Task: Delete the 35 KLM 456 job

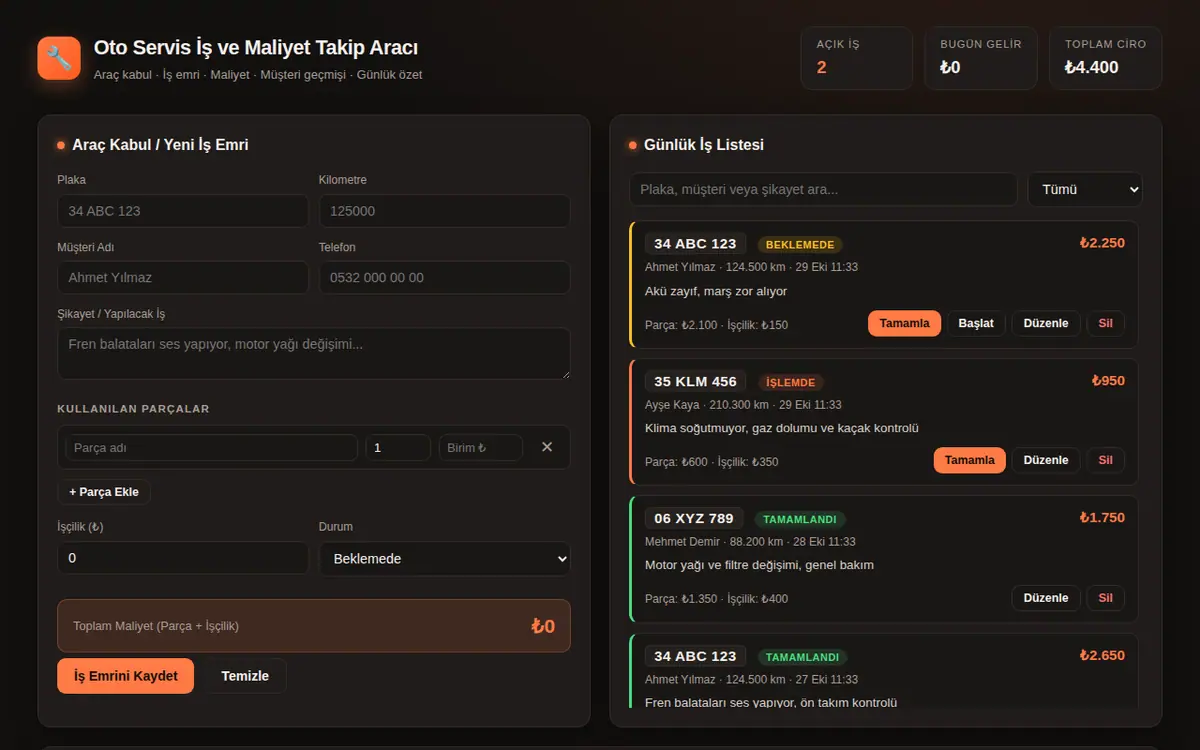Action: [1105, 460]
